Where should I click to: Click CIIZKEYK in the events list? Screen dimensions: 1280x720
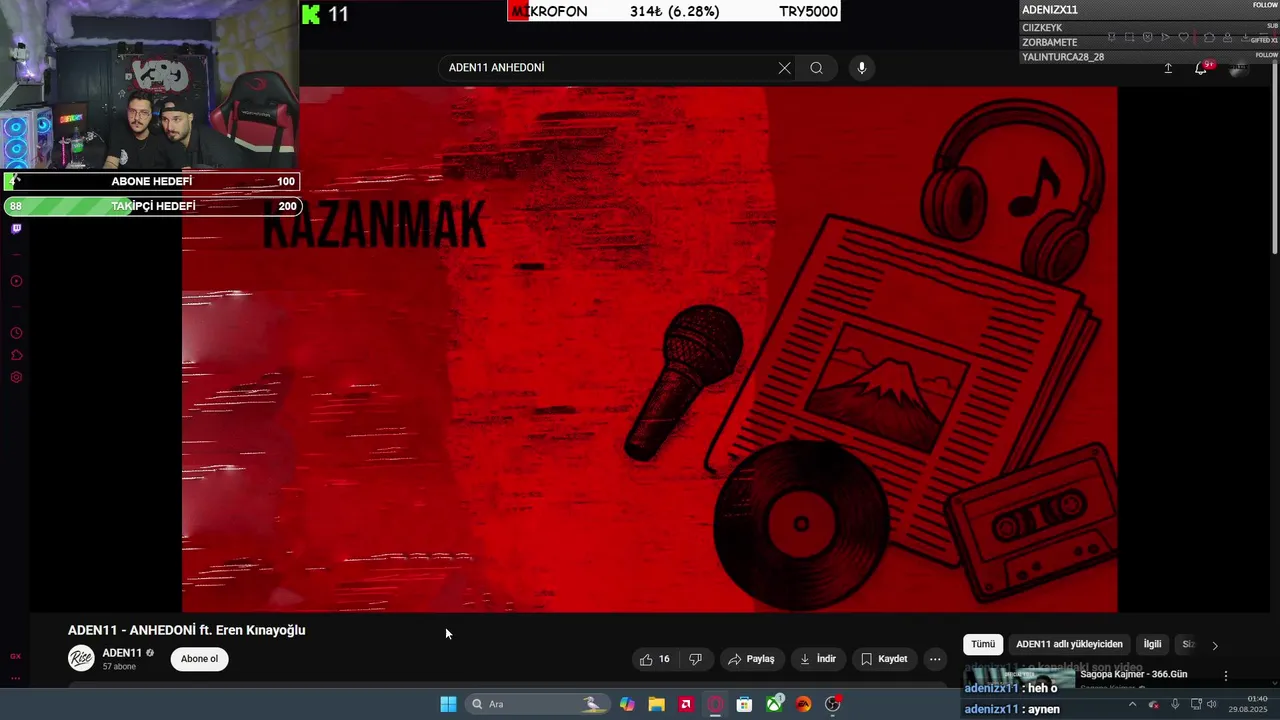[1042, 28]
